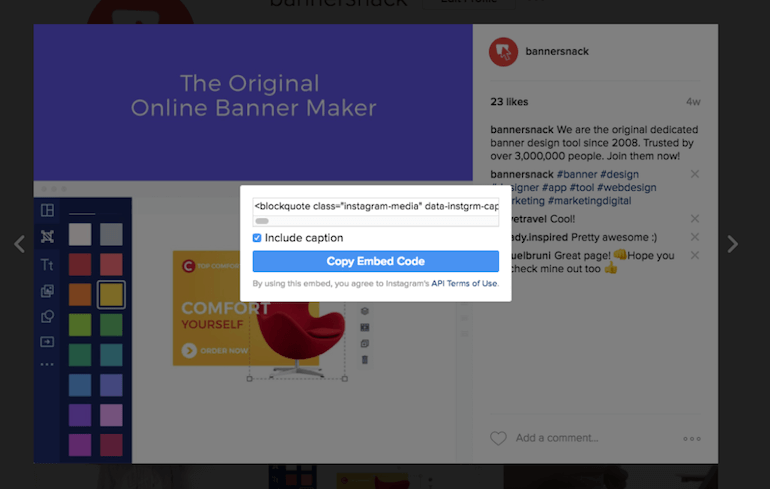
Task: Go to the next post arrow
Action: 732,244
